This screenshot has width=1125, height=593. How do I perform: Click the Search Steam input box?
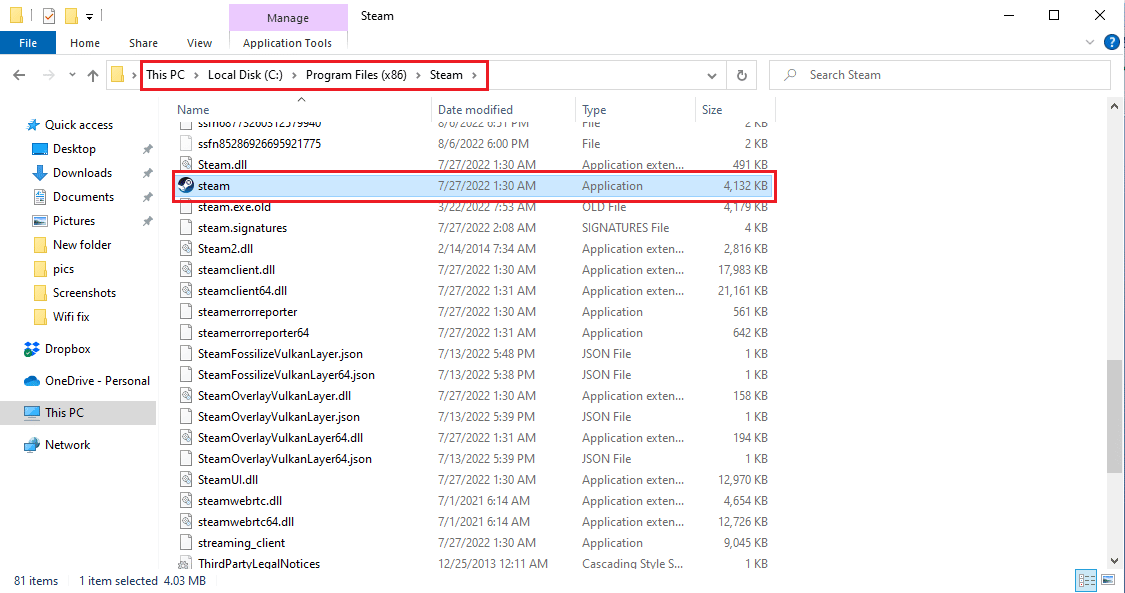pos(940,75)
